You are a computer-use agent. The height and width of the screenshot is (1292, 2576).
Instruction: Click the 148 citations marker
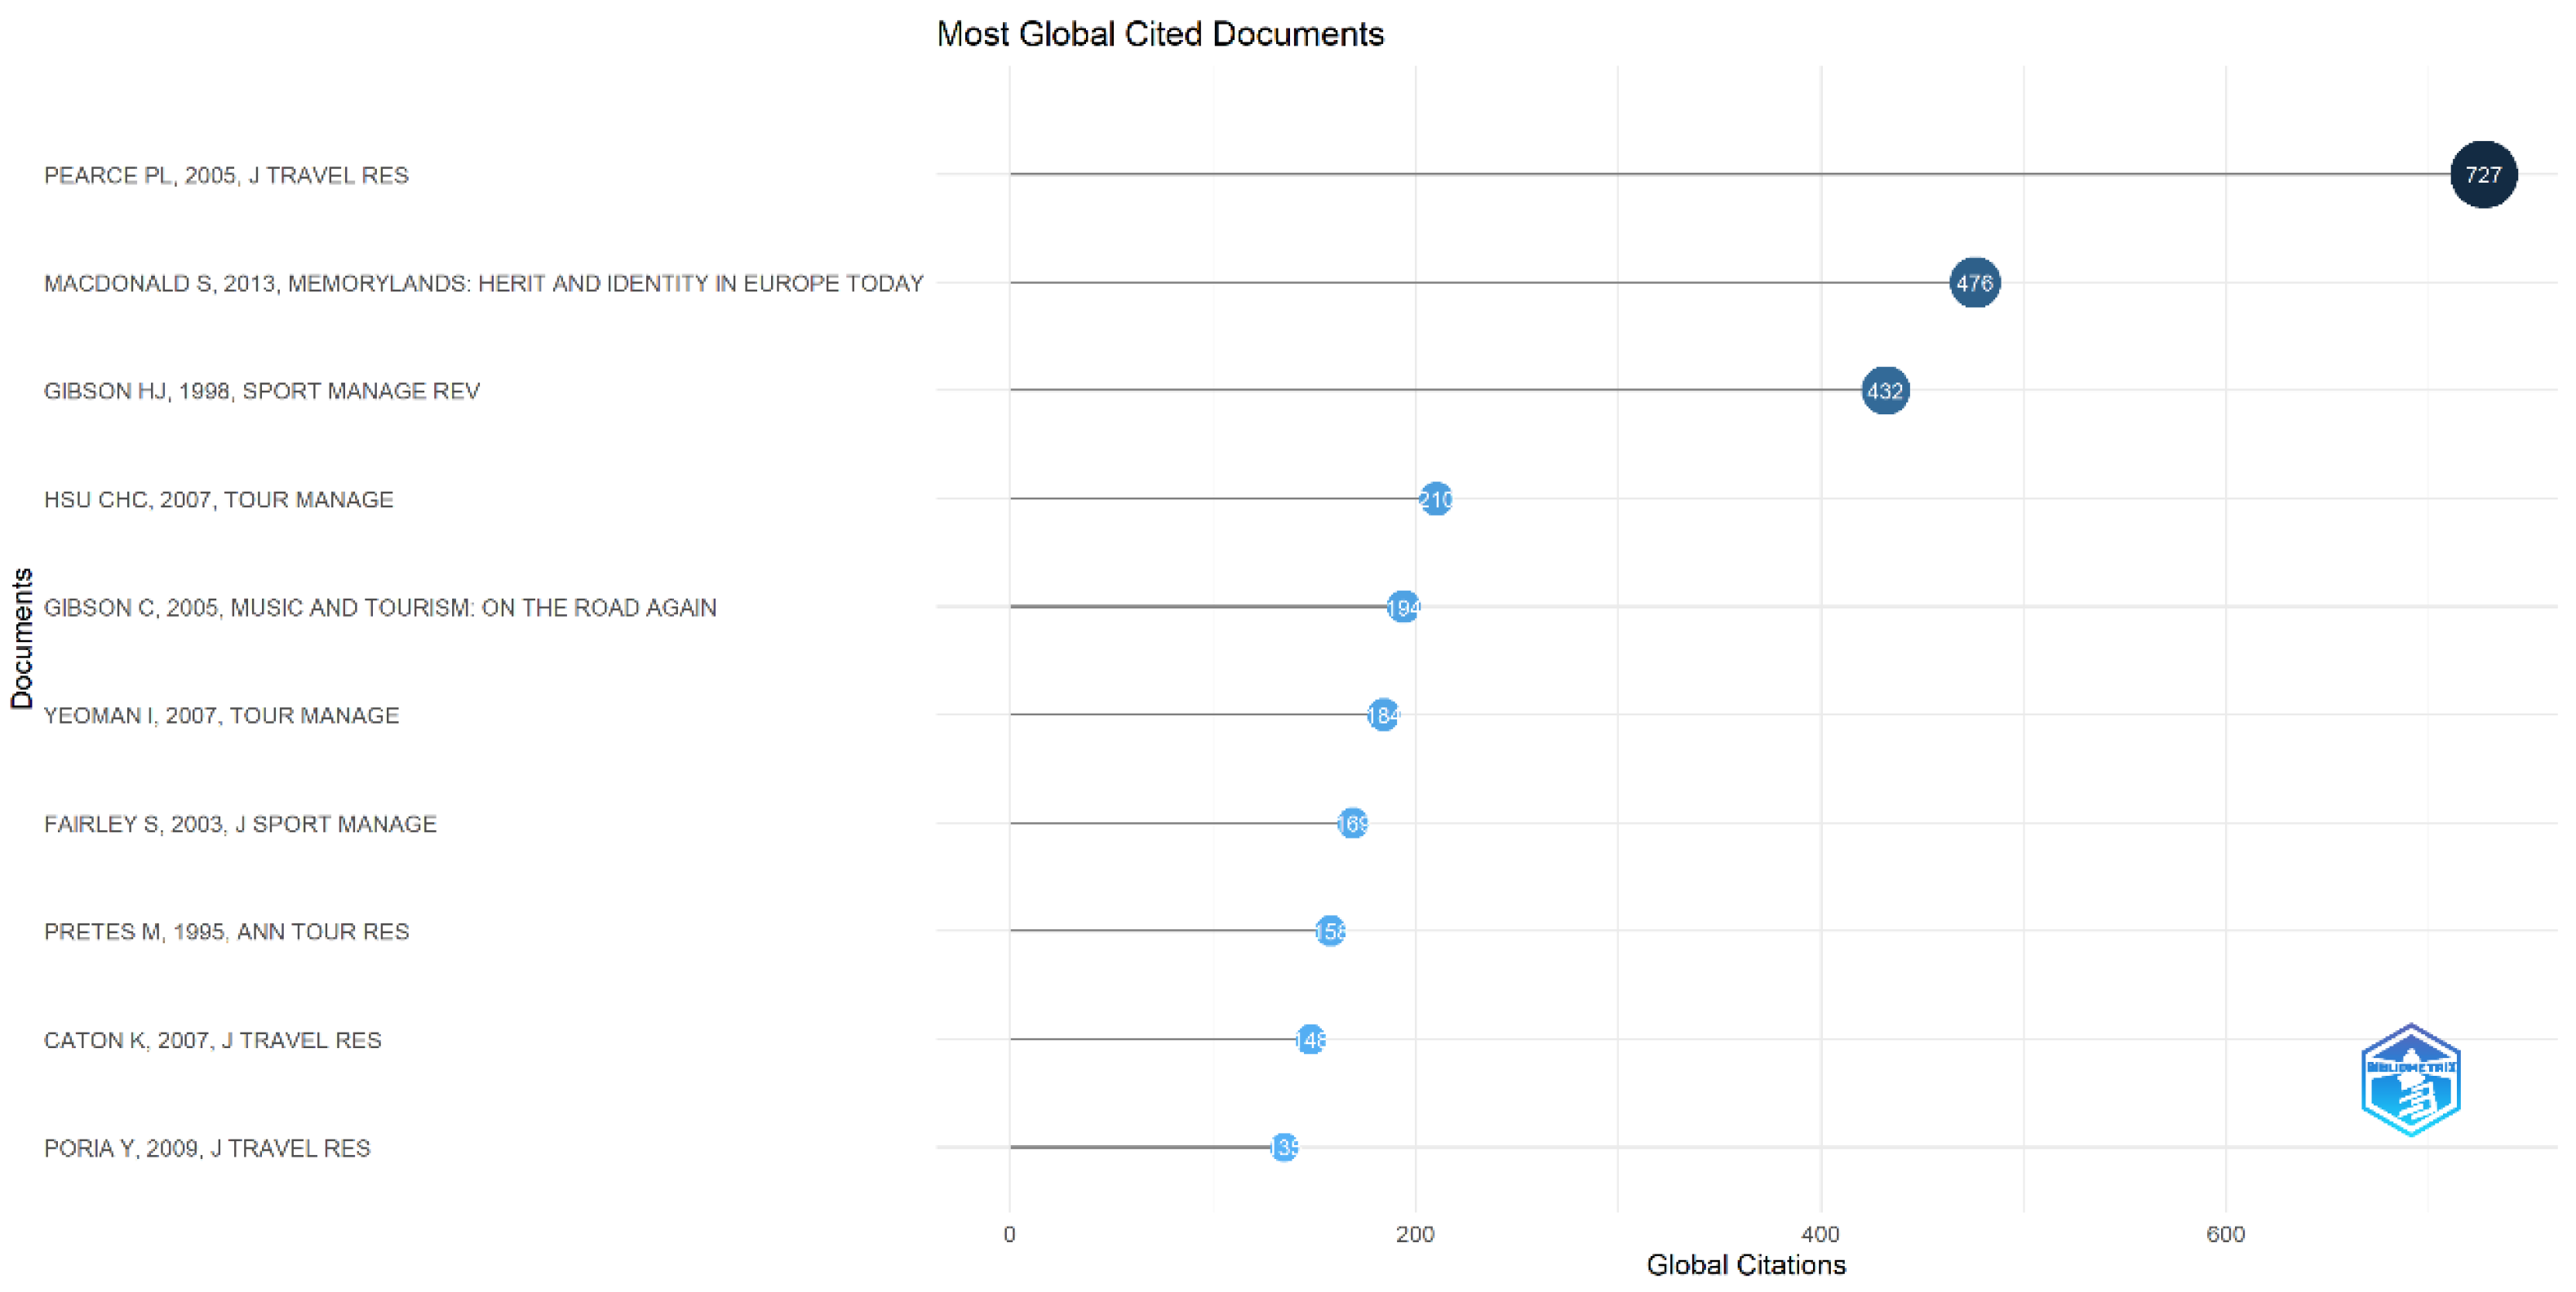[x=1310, y=1040]
